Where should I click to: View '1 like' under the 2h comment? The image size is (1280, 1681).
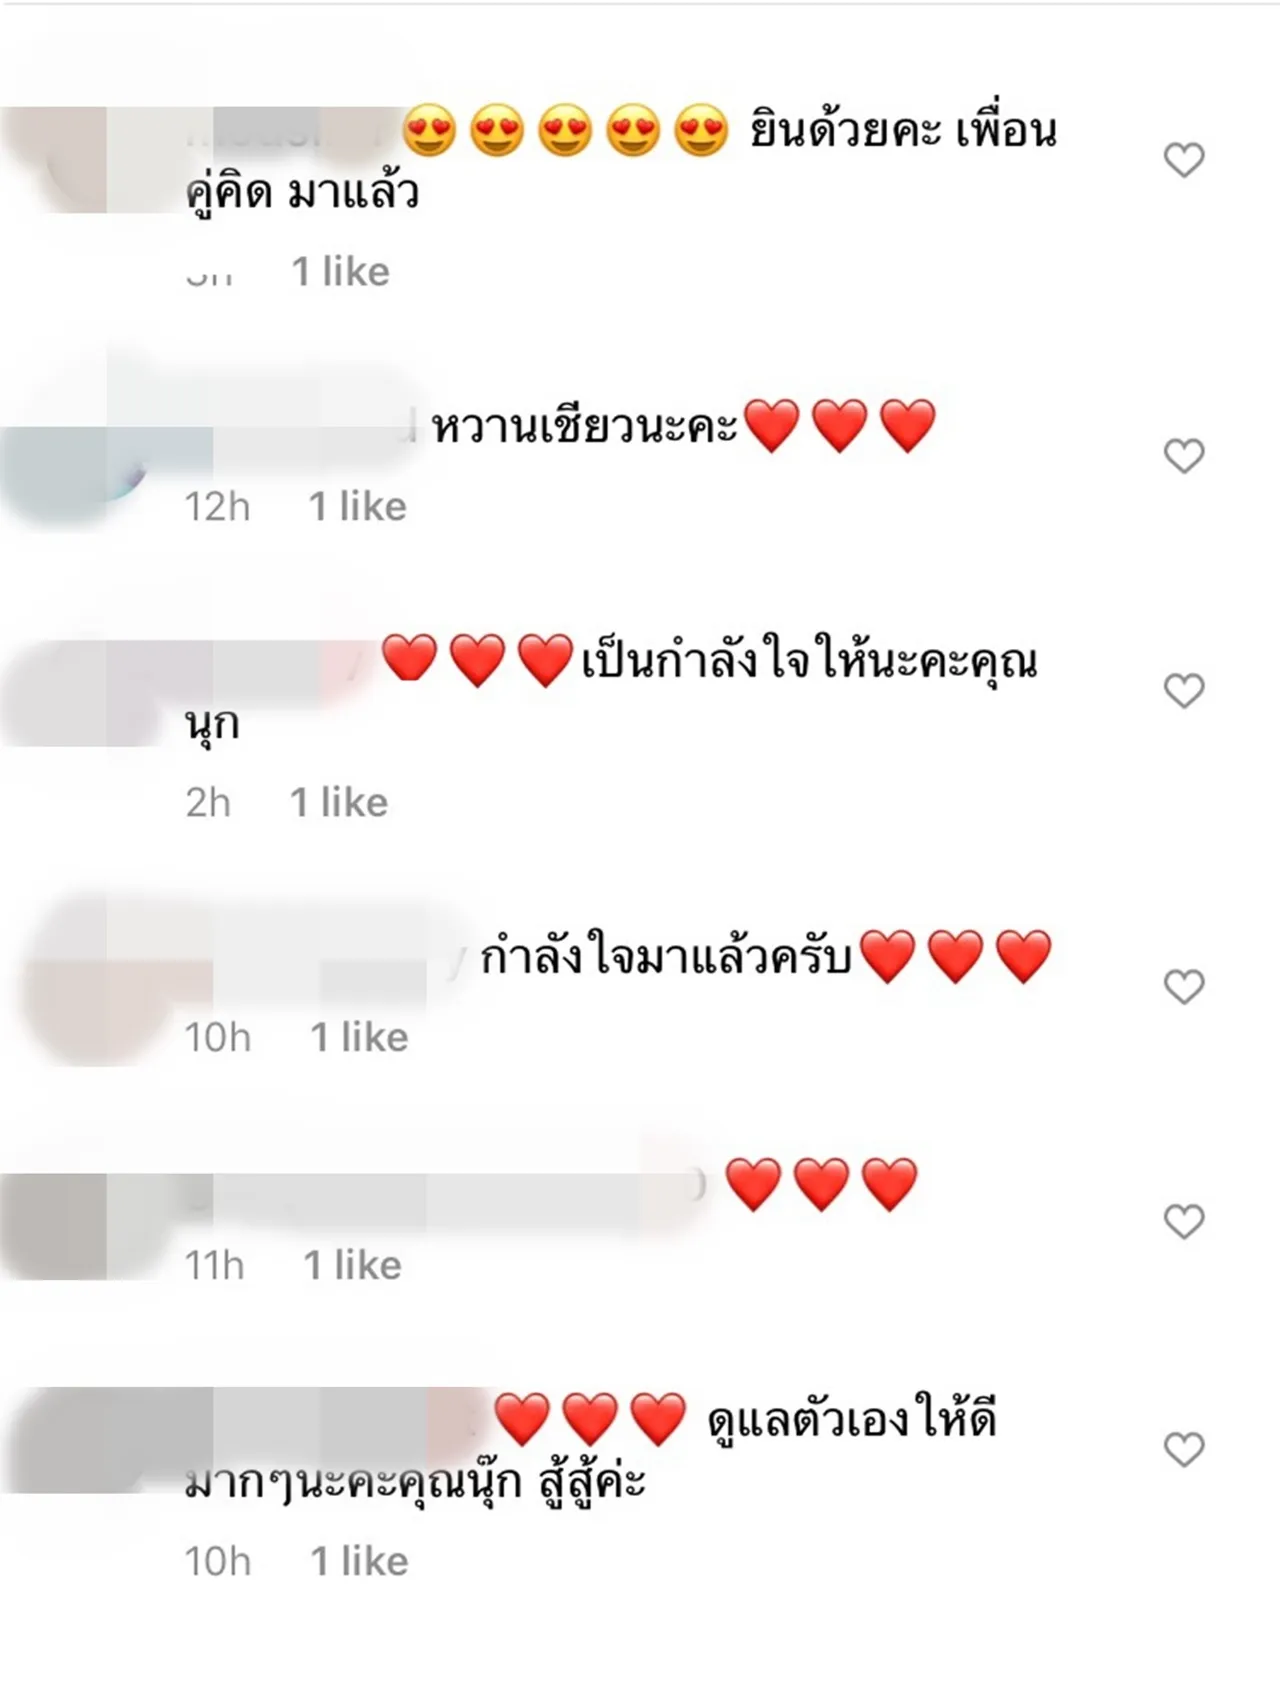click(339, 803)
